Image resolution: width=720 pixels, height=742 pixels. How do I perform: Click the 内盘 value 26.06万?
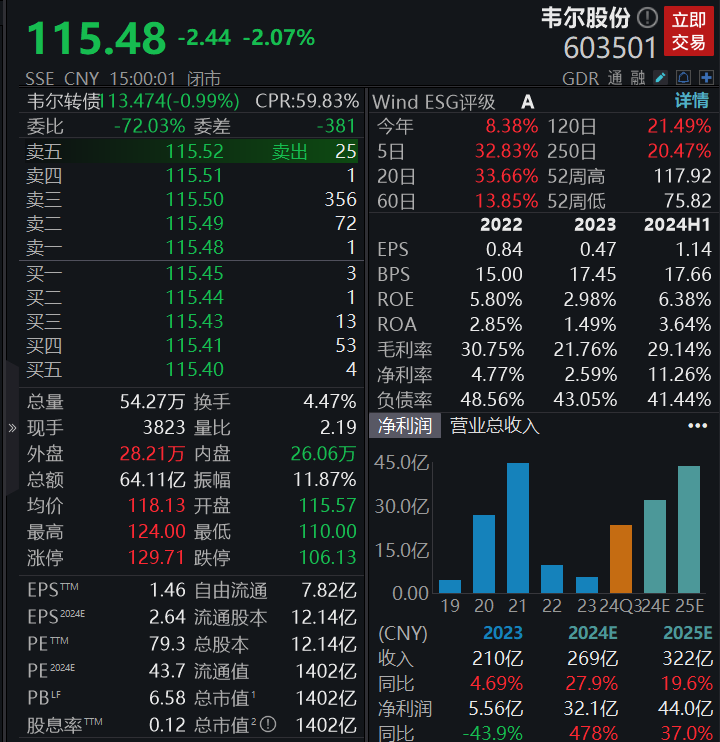pos(323,454)
